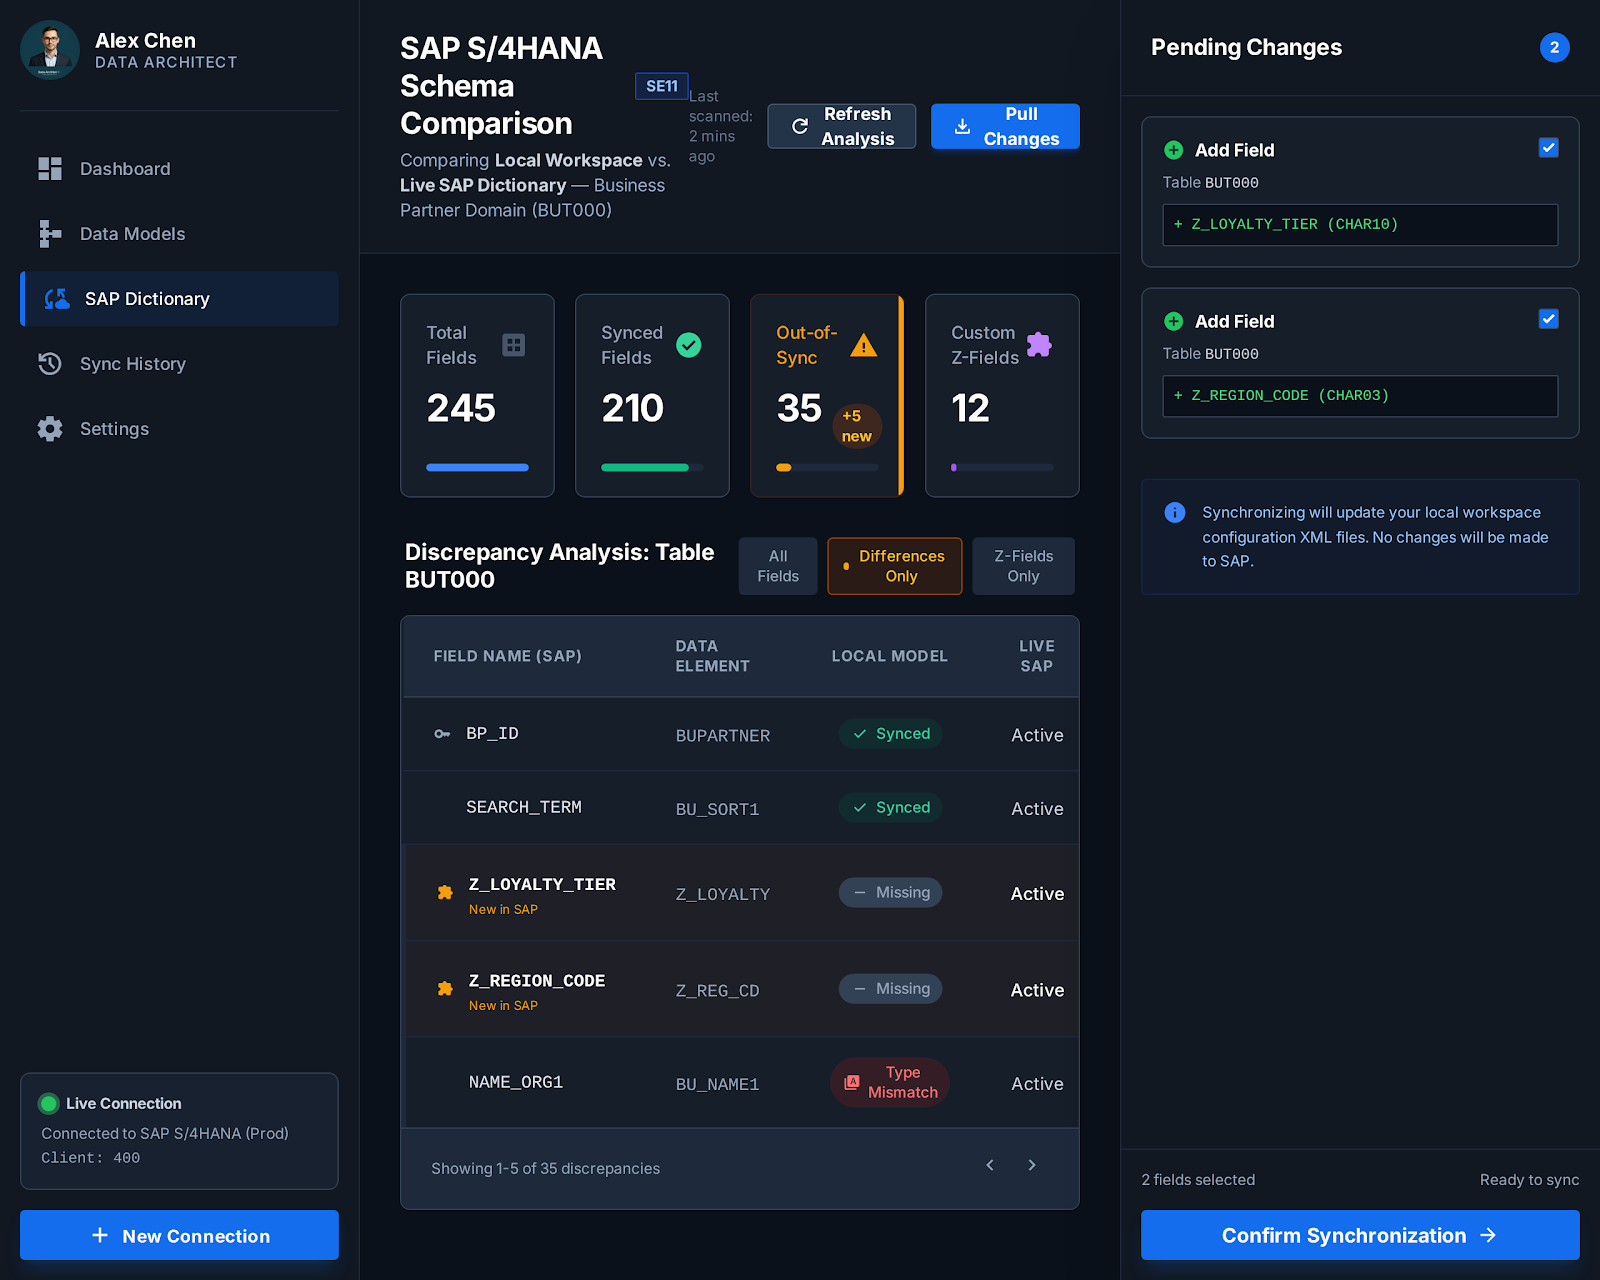Toggle the Differences Only filter

point(894,565)
